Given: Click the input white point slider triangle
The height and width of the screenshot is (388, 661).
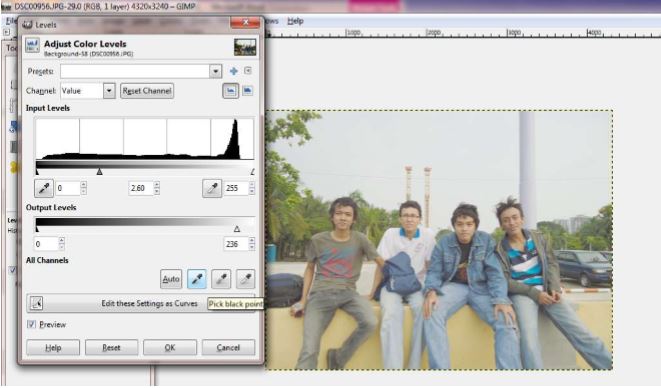Looking at the screenshot, I should pos(252,172).
